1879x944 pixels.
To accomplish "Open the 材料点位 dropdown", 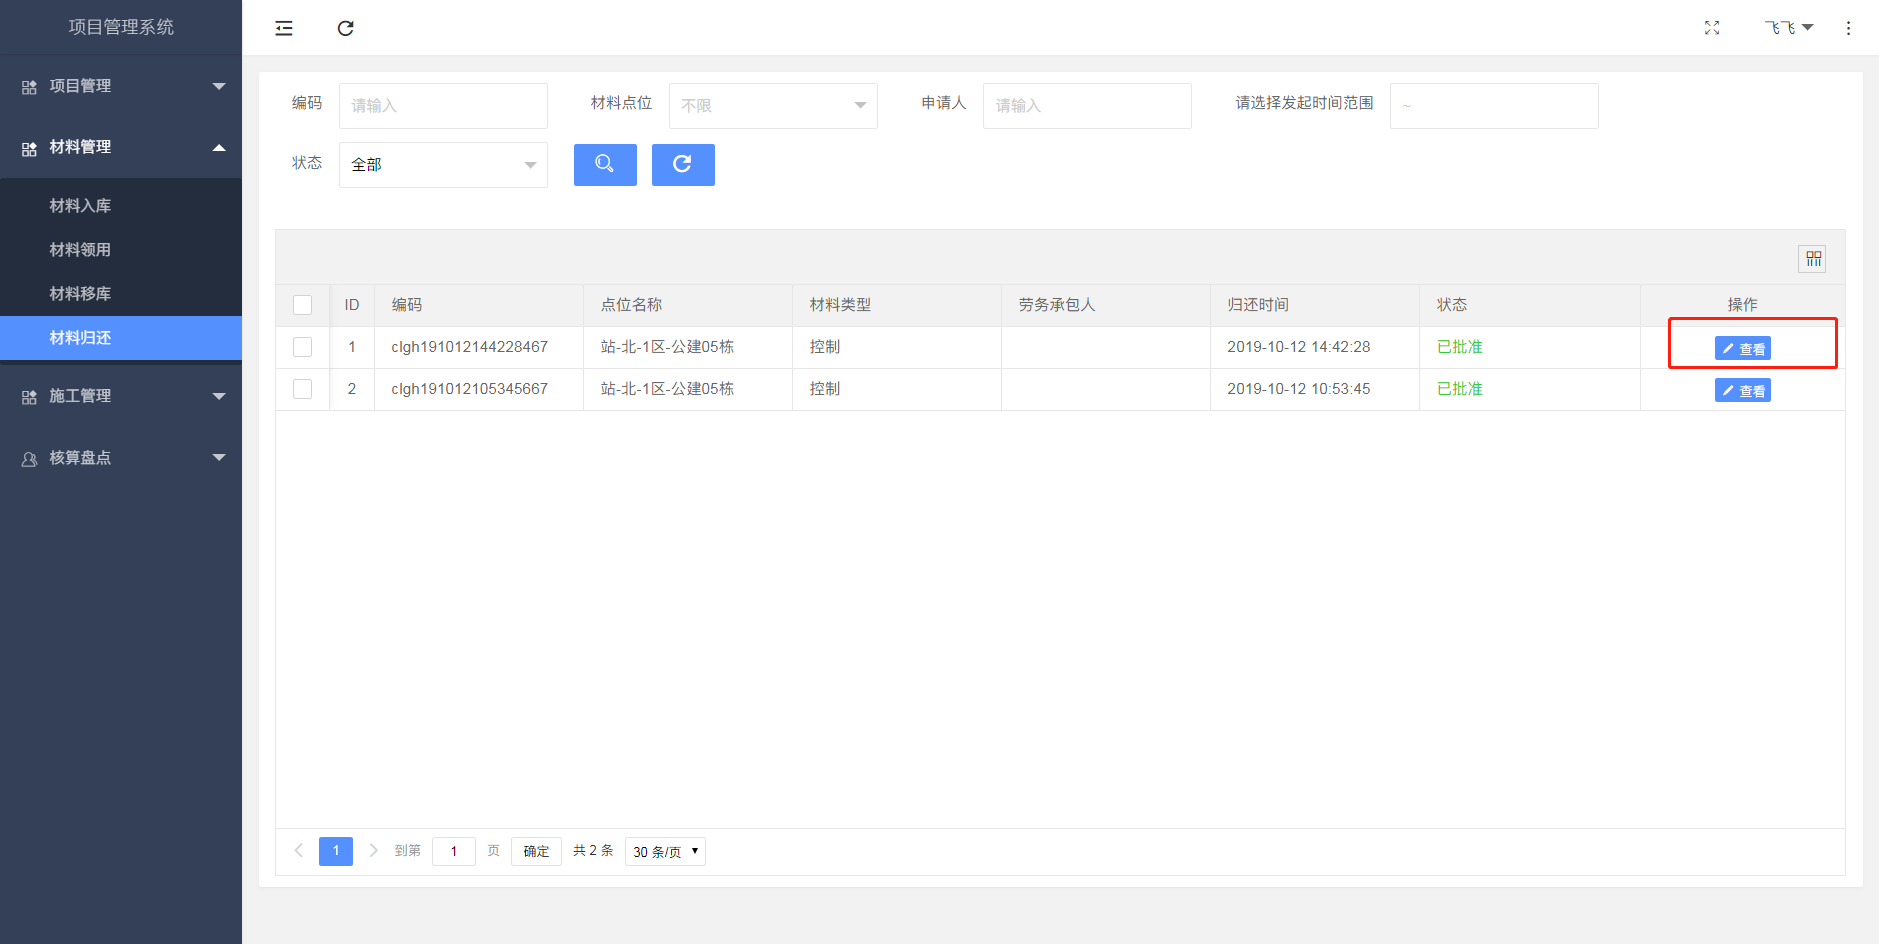I will point(773,106).
